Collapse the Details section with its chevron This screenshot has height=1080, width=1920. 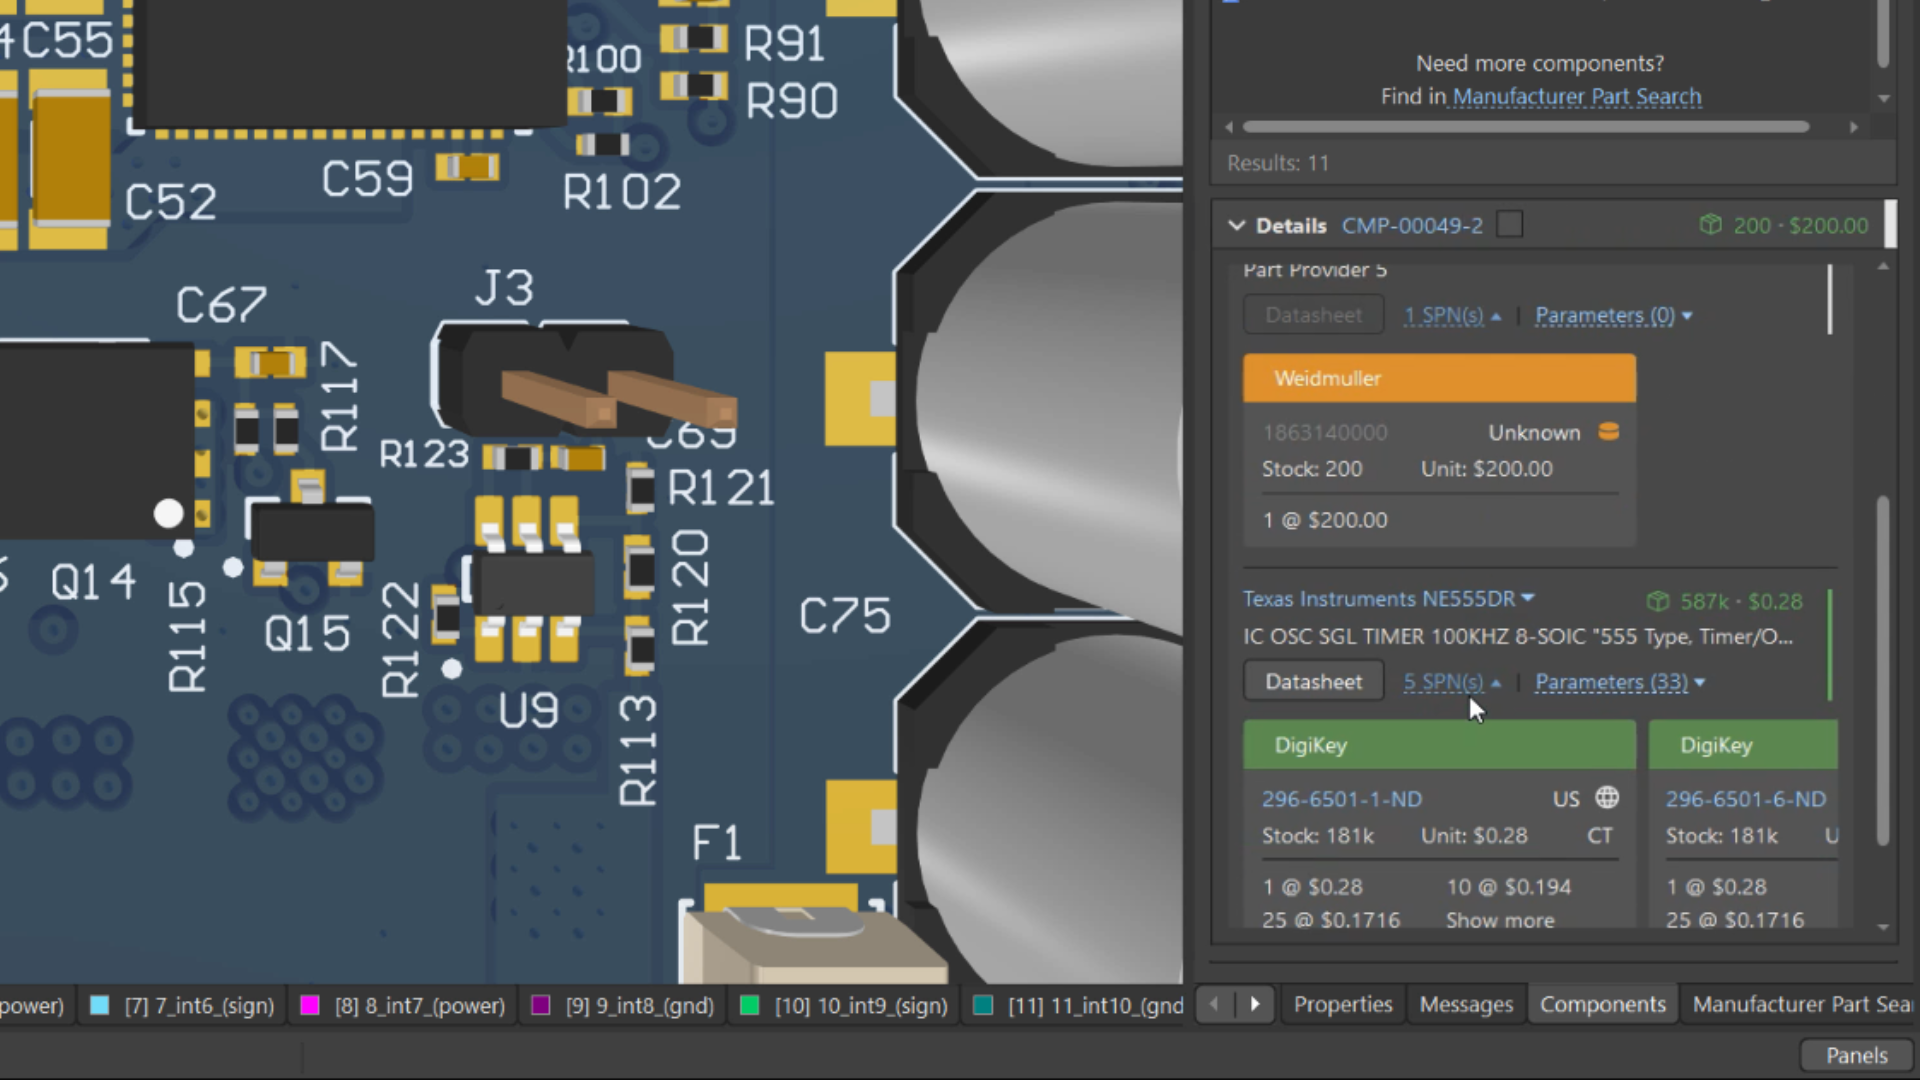[1237, 225]
